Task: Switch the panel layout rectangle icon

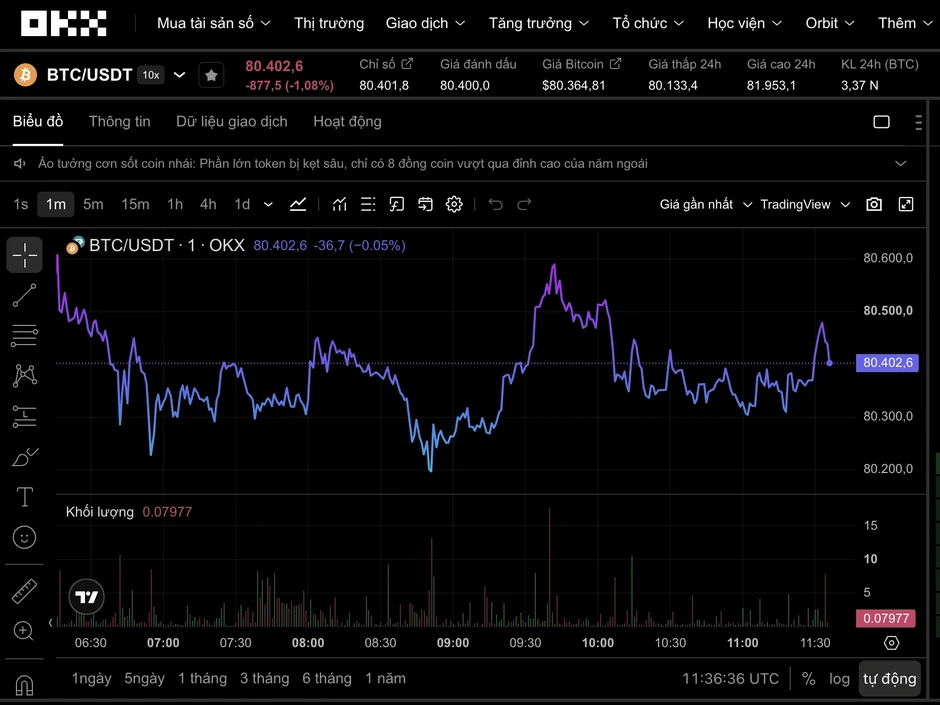Action: point(881,122)
